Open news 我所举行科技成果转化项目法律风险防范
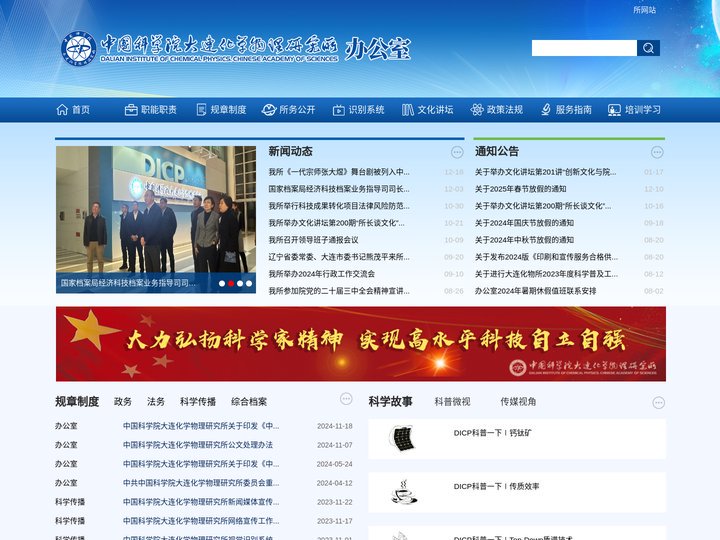Screen dimensions: 720x540 (x=339, y=206)
